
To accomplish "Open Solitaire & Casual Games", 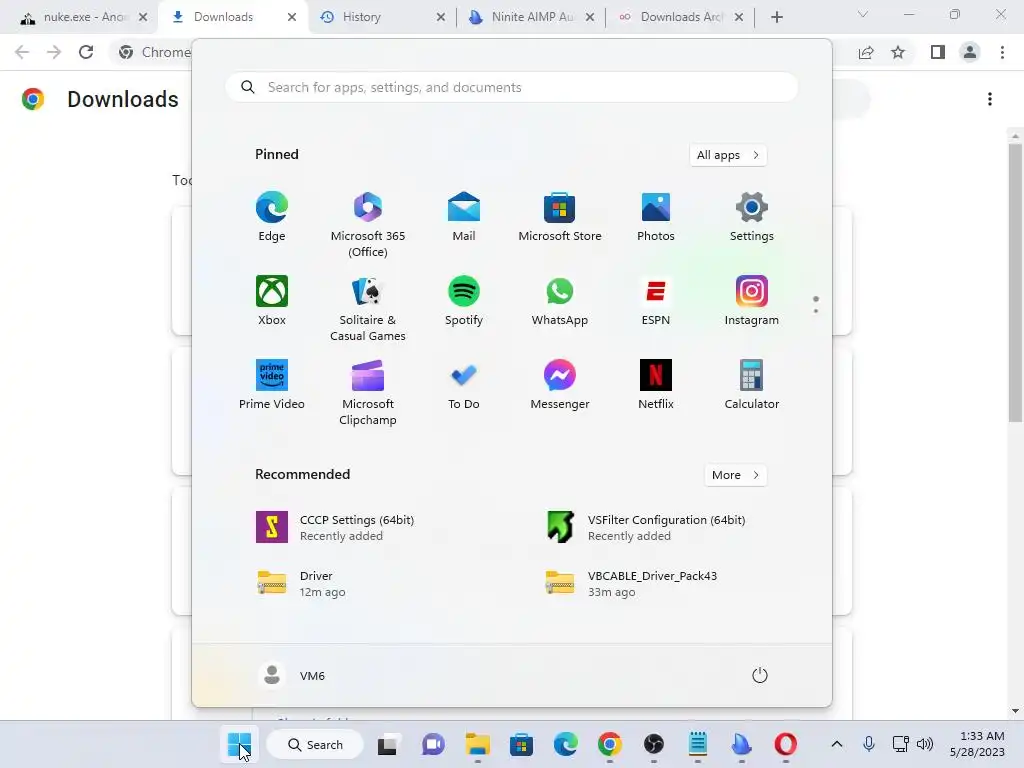I will (x=368, y=308).
